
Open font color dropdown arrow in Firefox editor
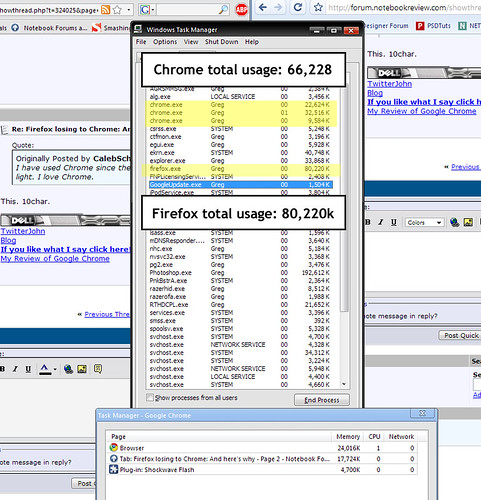[55, 369]
